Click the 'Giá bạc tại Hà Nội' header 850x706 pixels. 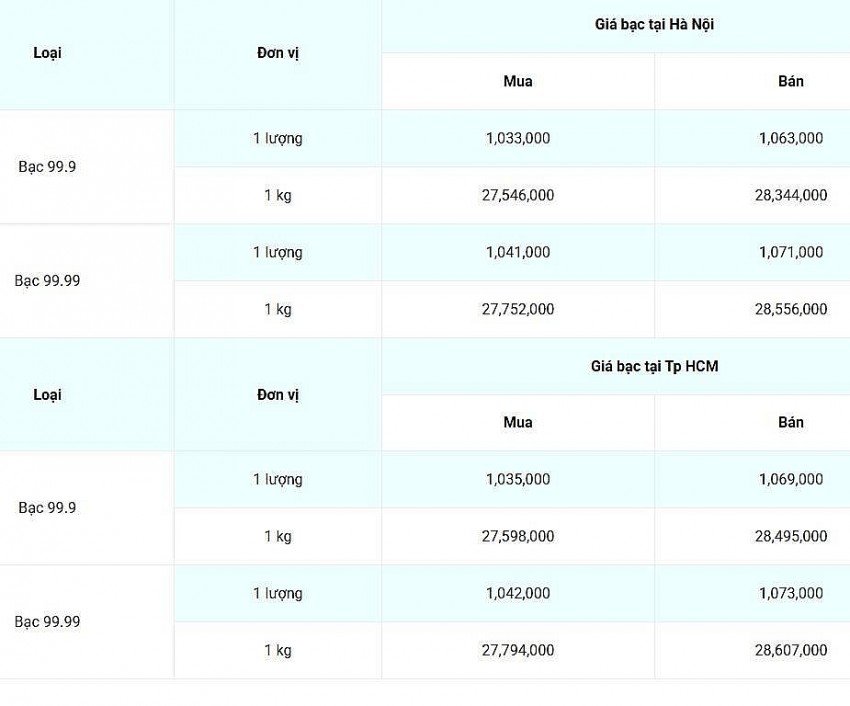pos(654,25)
